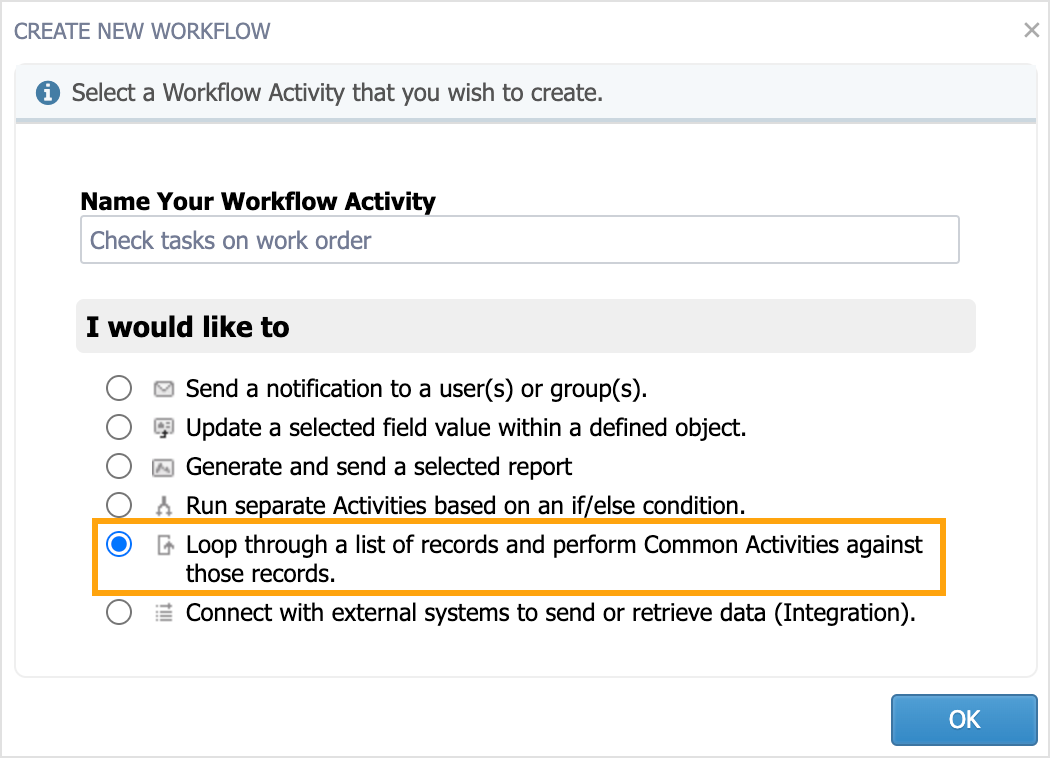Click the 'Generate and send a selected report' text
The height and width of the screenshot is (758, 1050).
click(x=379, y=467)
